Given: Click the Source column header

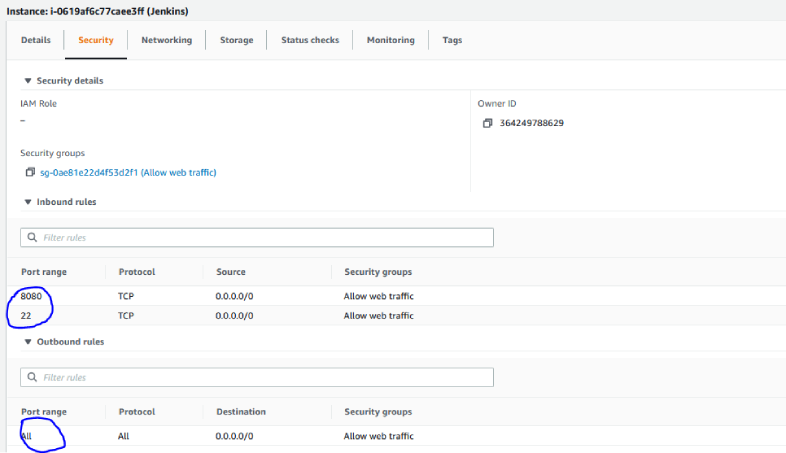Looking at the screenshot, I should tap(231, 272).
